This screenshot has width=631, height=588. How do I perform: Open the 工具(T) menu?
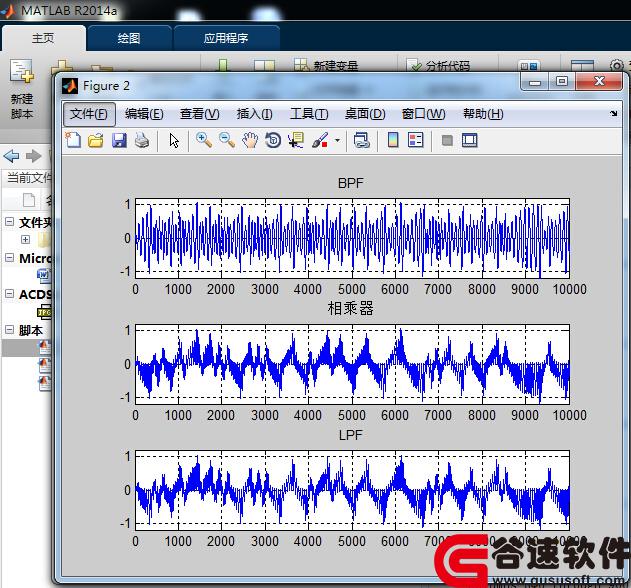309,114
